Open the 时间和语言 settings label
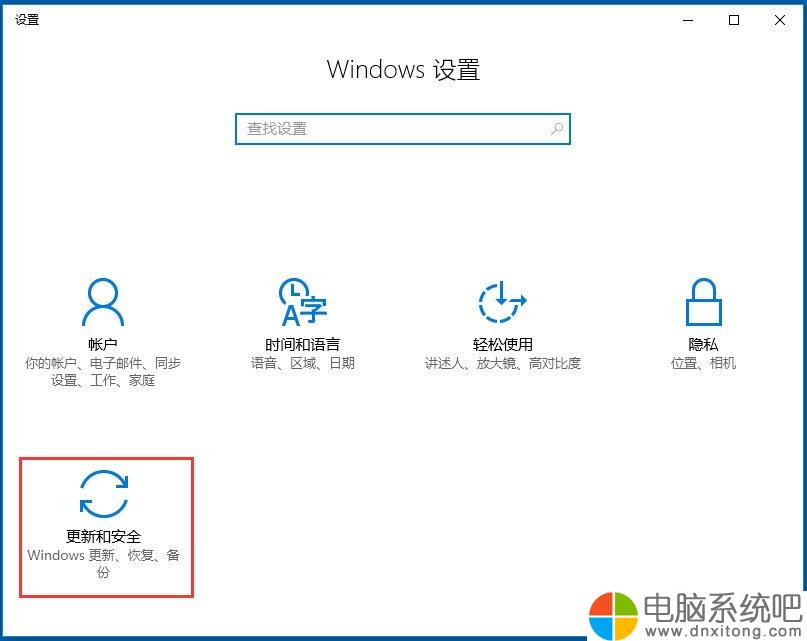Image resolution: width=807 pixels, height=641 pixels. coord(303,344)
